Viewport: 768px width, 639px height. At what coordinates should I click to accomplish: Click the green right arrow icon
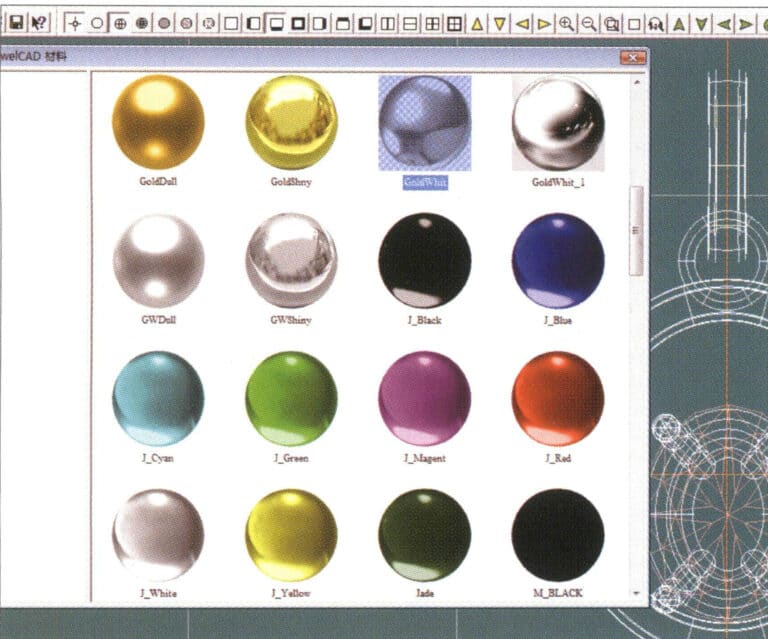[746, 24]
